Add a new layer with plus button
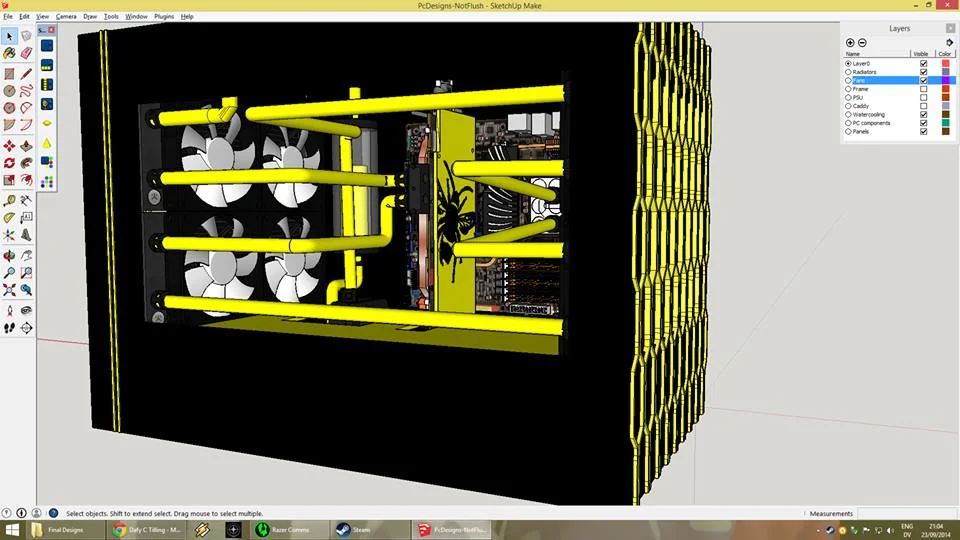960x540 pixels. pyautogui.click(x=850, y=43)
